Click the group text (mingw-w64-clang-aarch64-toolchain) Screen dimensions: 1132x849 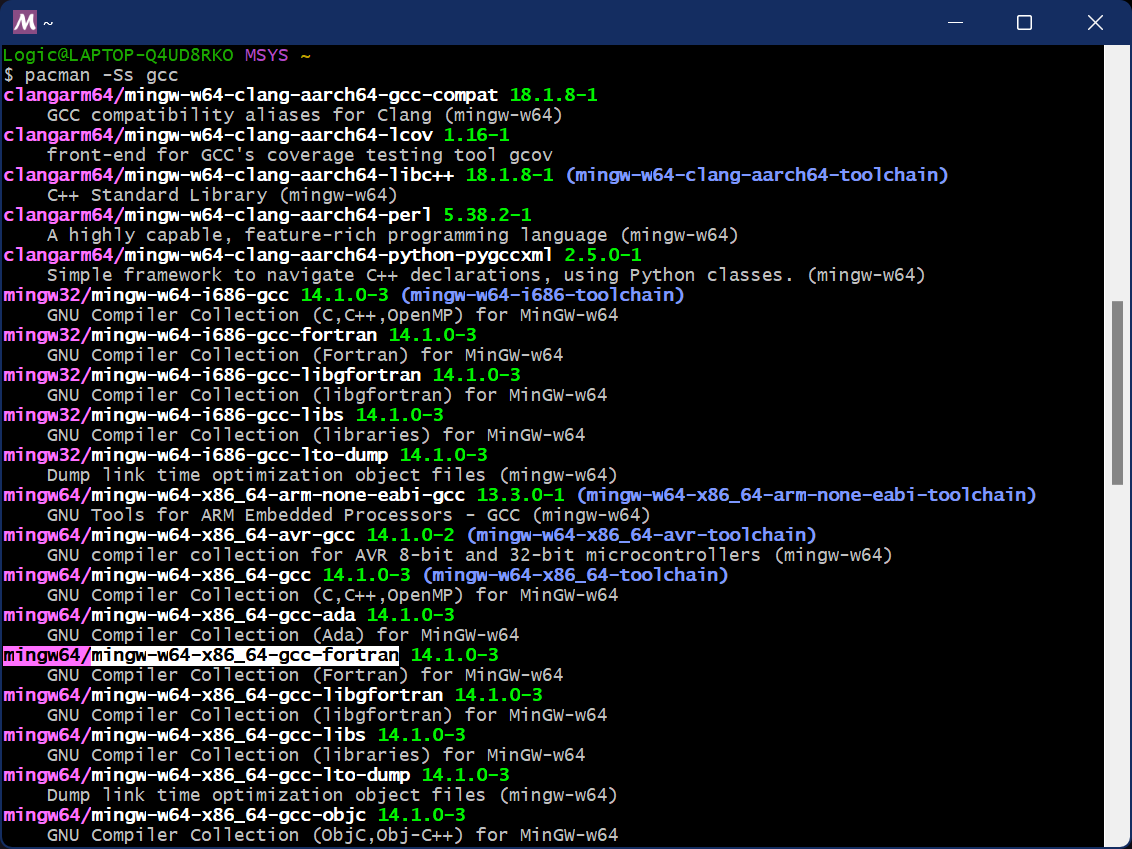point(757,175)
